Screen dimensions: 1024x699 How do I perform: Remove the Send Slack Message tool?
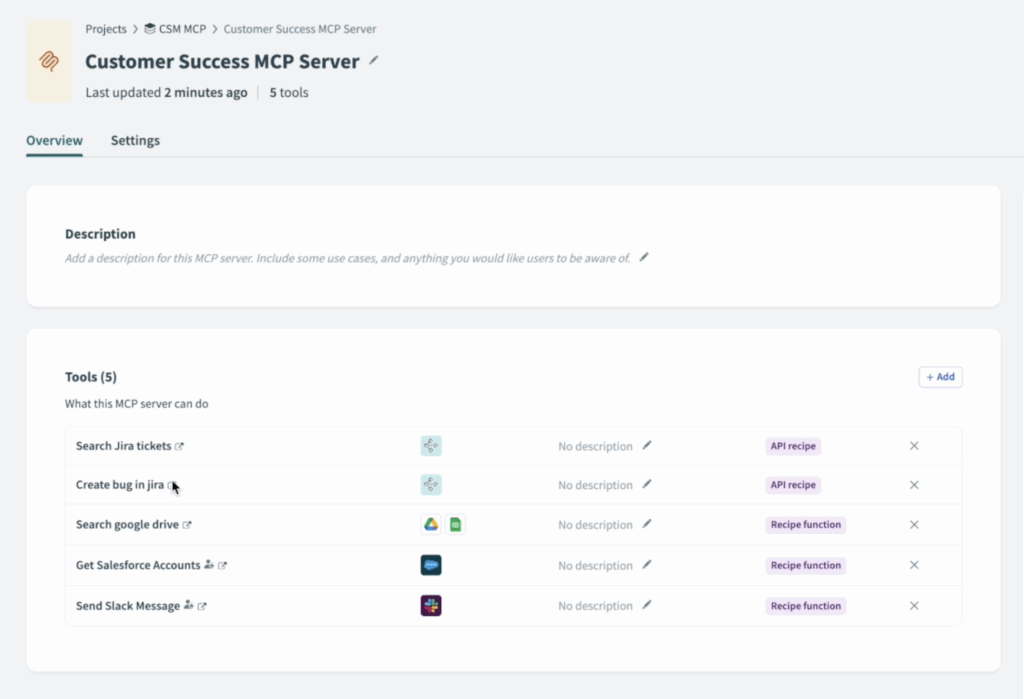pyautogui.click(x=914, y=606)
